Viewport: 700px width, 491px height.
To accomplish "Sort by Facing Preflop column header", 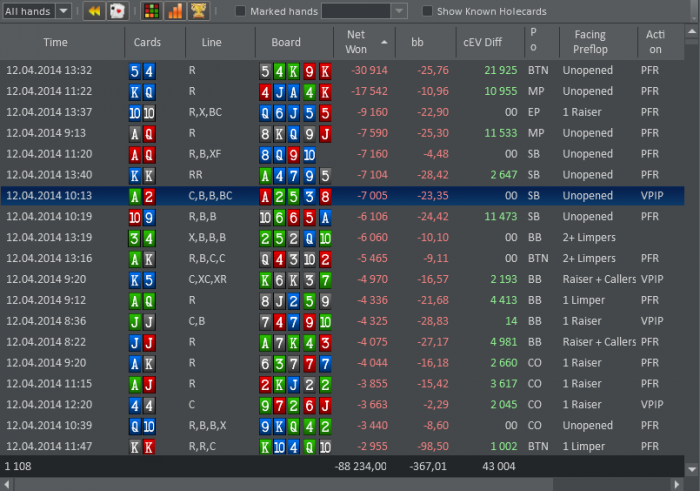I will coord(590,42).
